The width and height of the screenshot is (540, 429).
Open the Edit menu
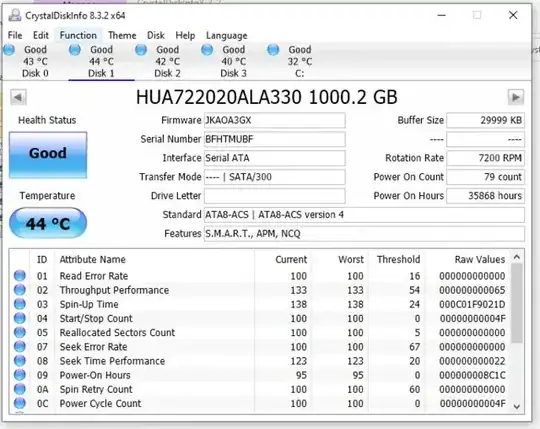coord(41,35)
